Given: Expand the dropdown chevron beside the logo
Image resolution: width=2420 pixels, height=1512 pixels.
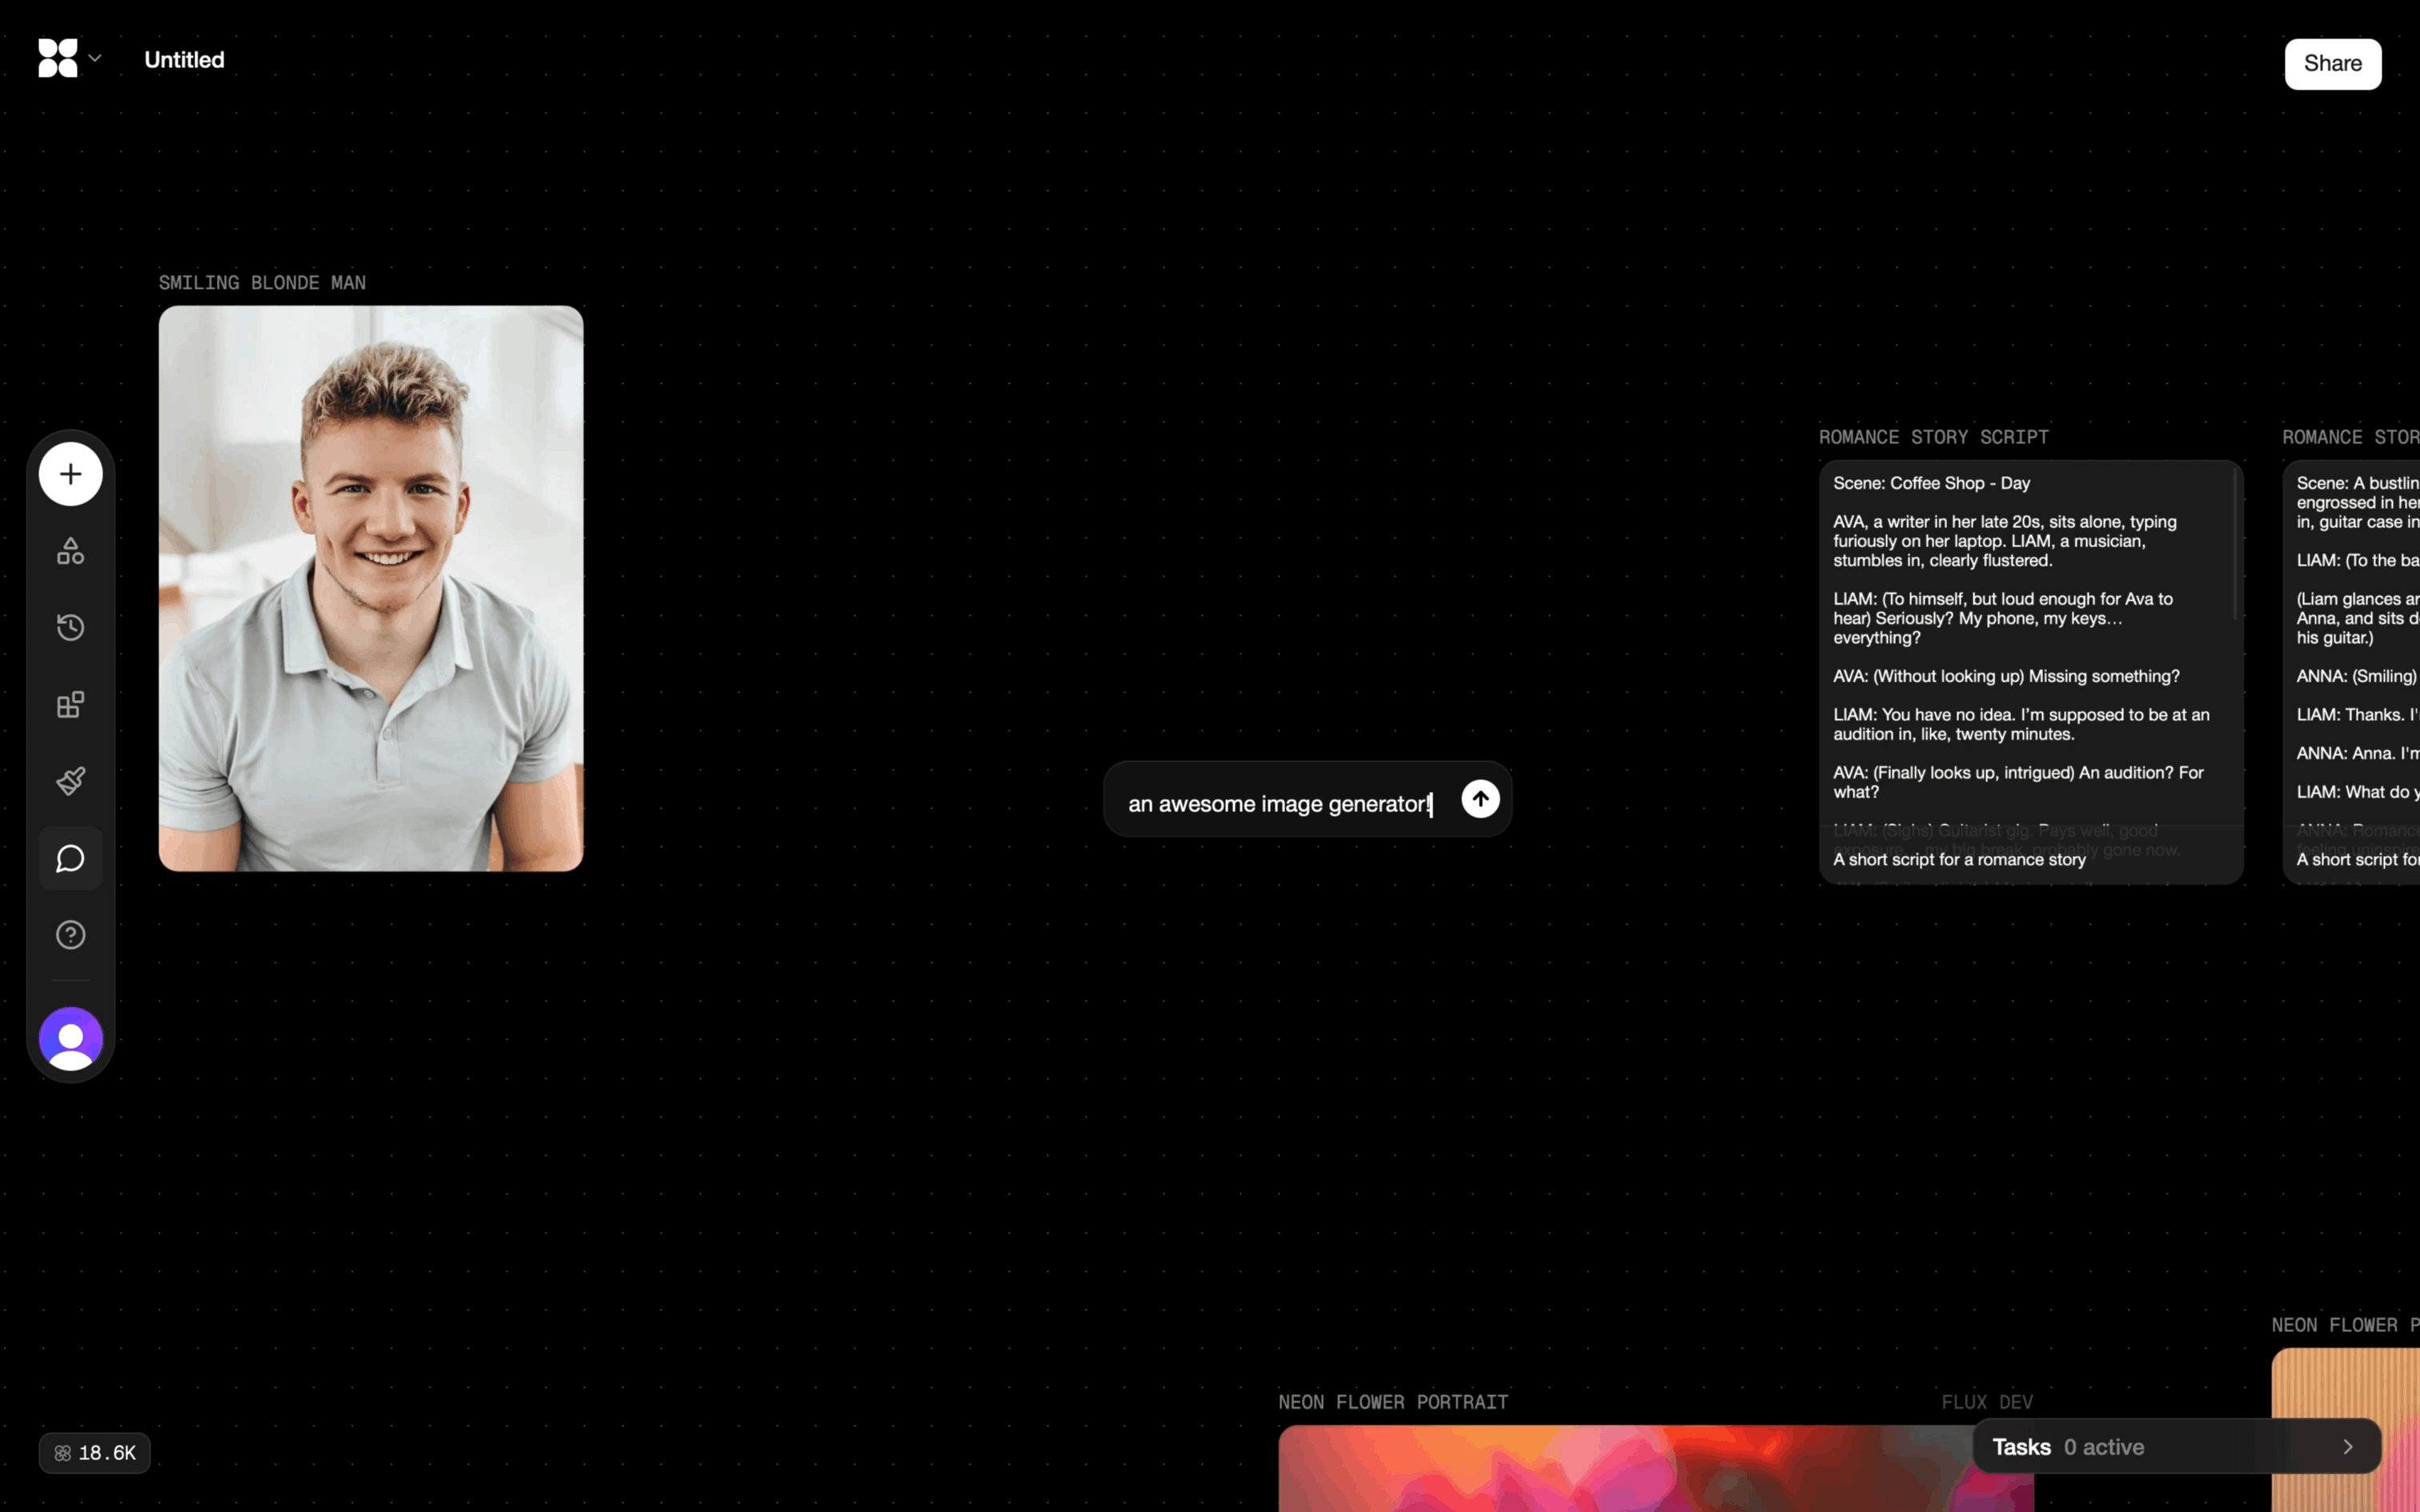Looking at the screenshot, I should click(95, 58).
